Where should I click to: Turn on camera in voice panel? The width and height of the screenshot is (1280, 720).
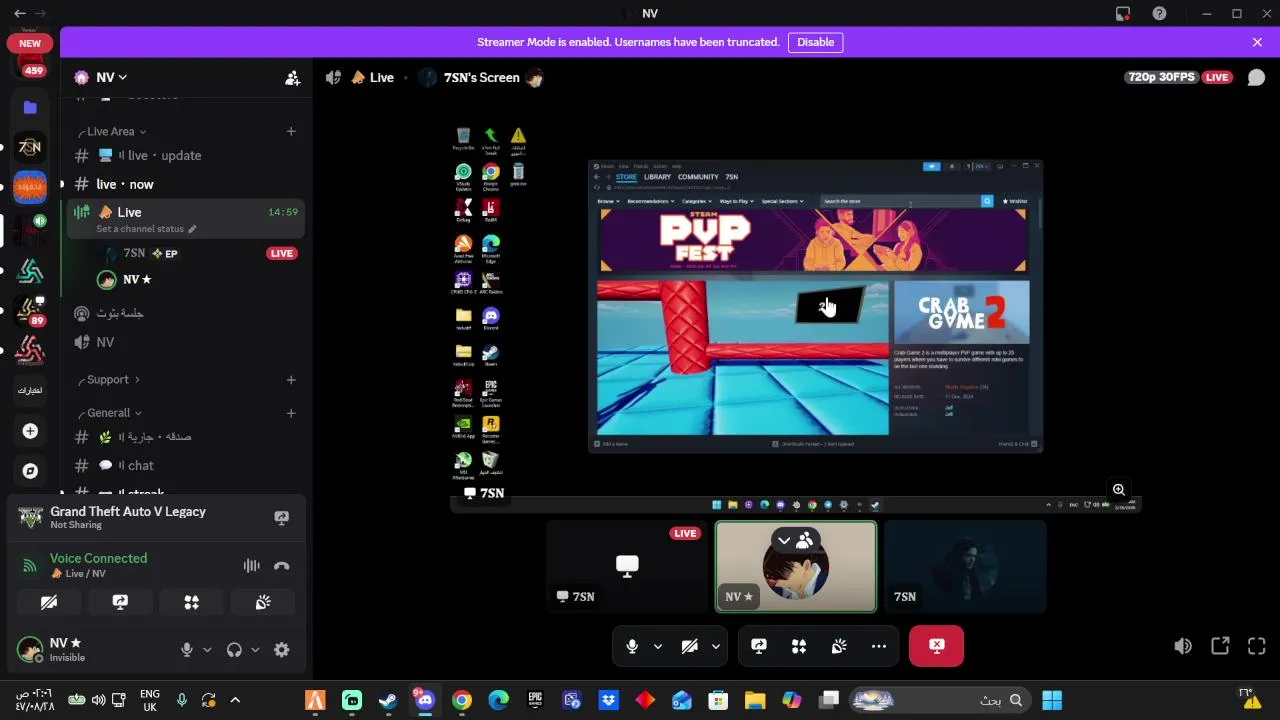(48, 602)
